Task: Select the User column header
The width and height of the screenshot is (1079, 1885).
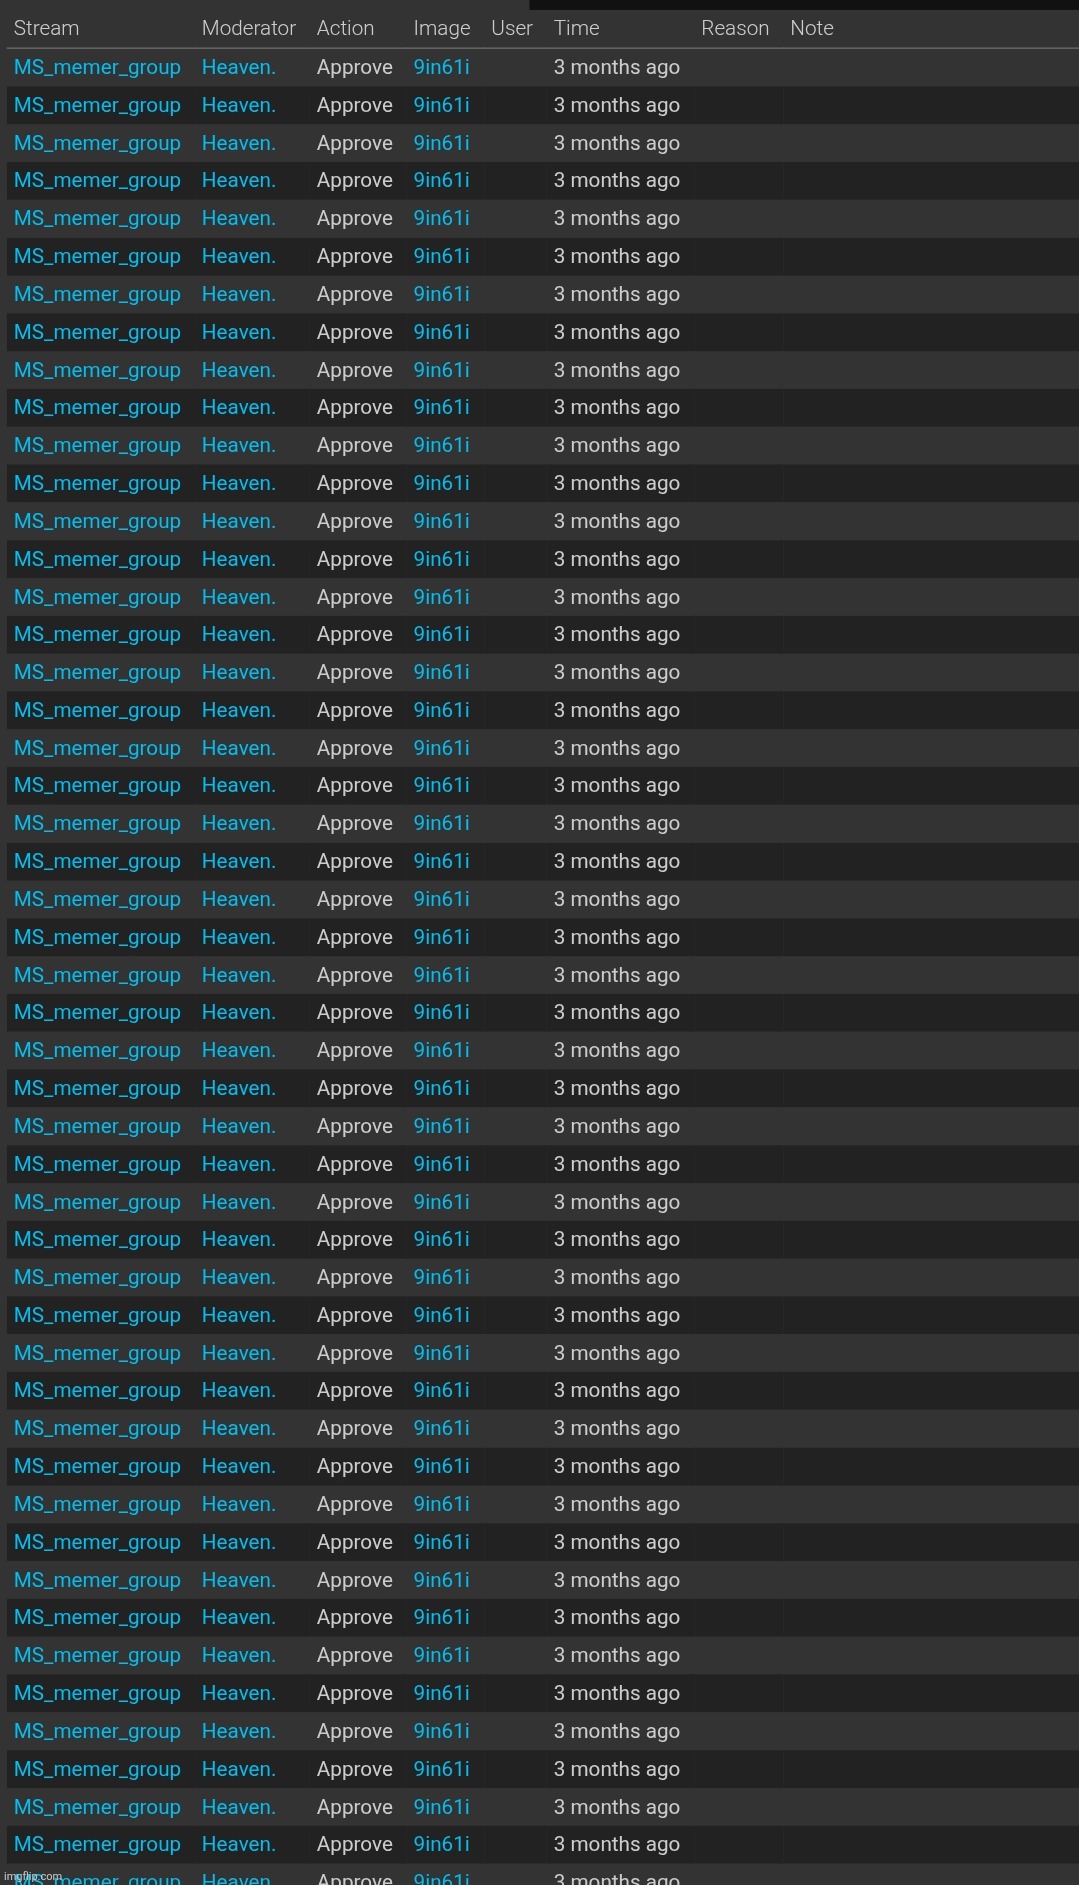Action: pos(511,28)
